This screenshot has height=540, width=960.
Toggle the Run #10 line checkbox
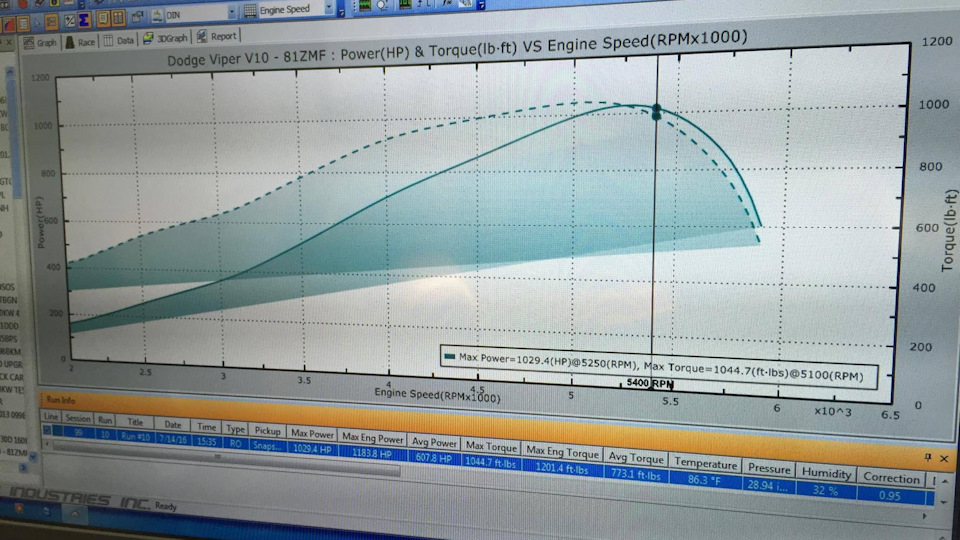point(47,430)
